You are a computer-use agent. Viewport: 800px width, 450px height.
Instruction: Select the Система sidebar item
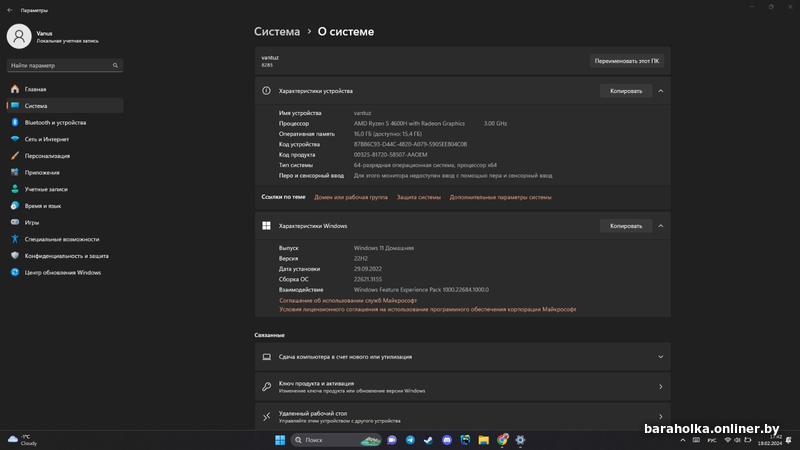coord(65,106)
